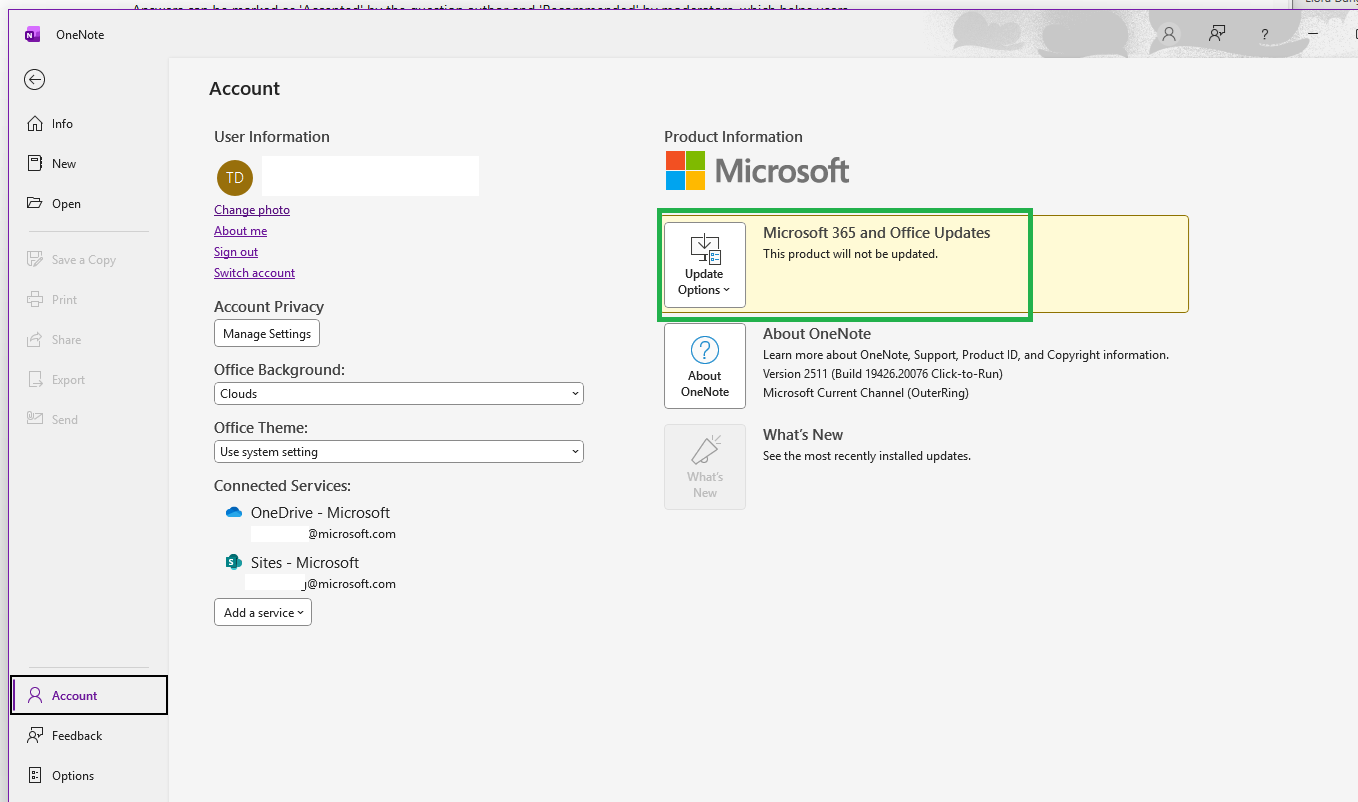
Task: Open the Add a service dropdown
Action: coord(263,612)
